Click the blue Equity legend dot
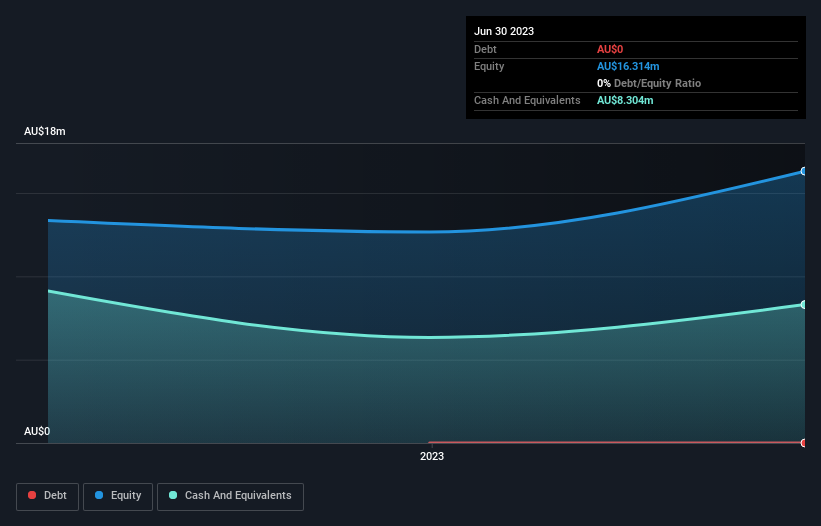 99,495
